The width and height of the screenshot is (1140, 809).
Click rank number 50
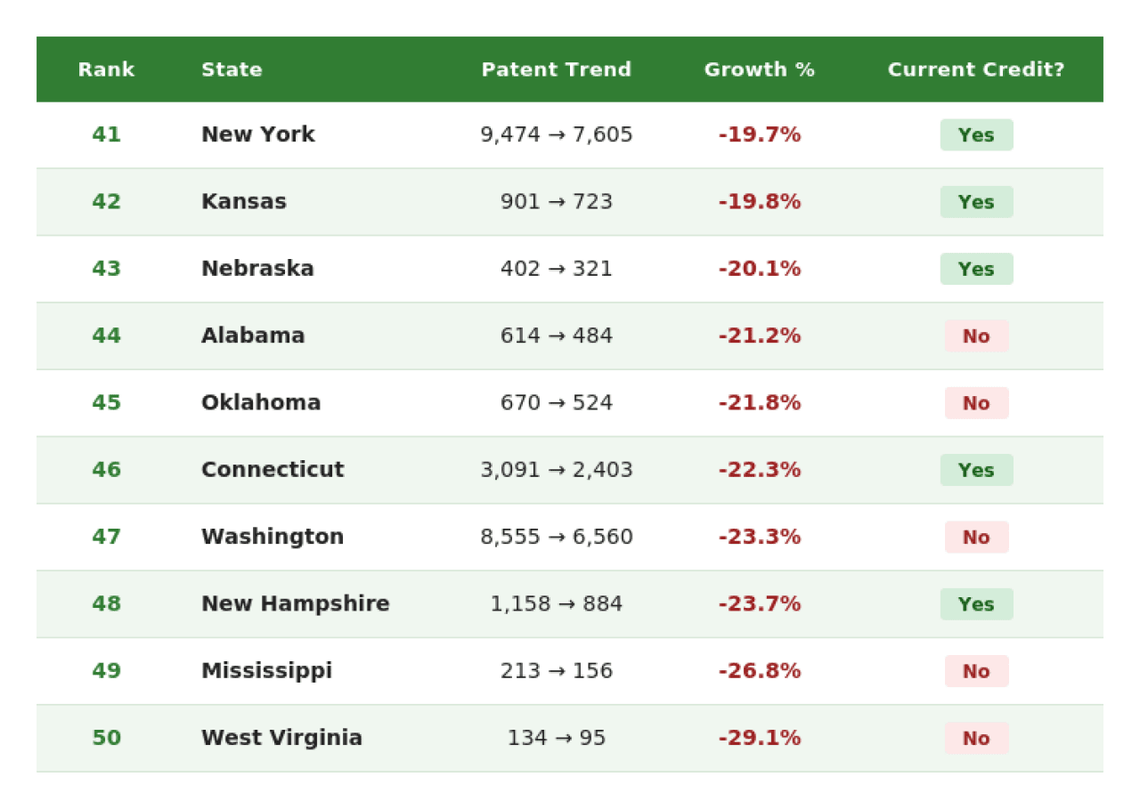click(106, 738)
